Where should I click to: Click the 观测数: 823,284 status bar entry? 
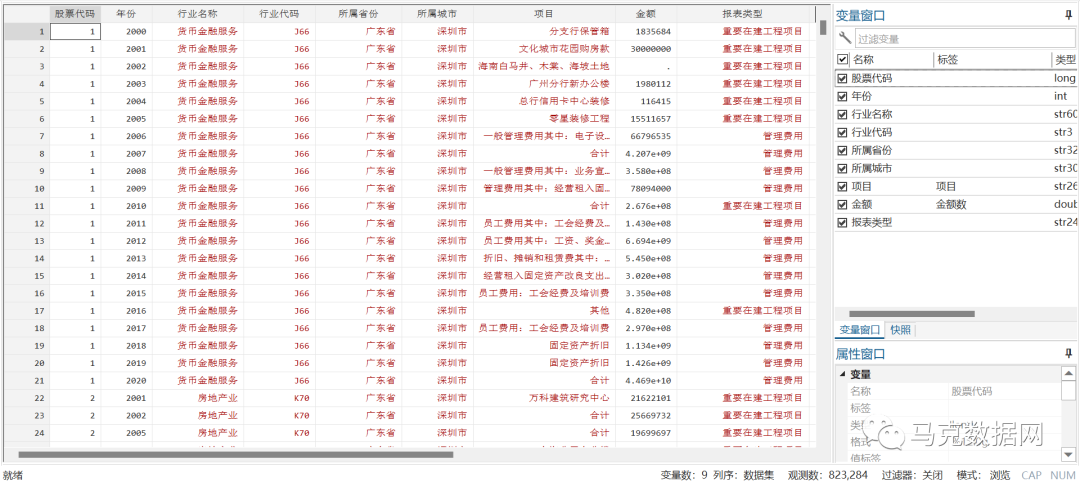[x=827, y=475]
